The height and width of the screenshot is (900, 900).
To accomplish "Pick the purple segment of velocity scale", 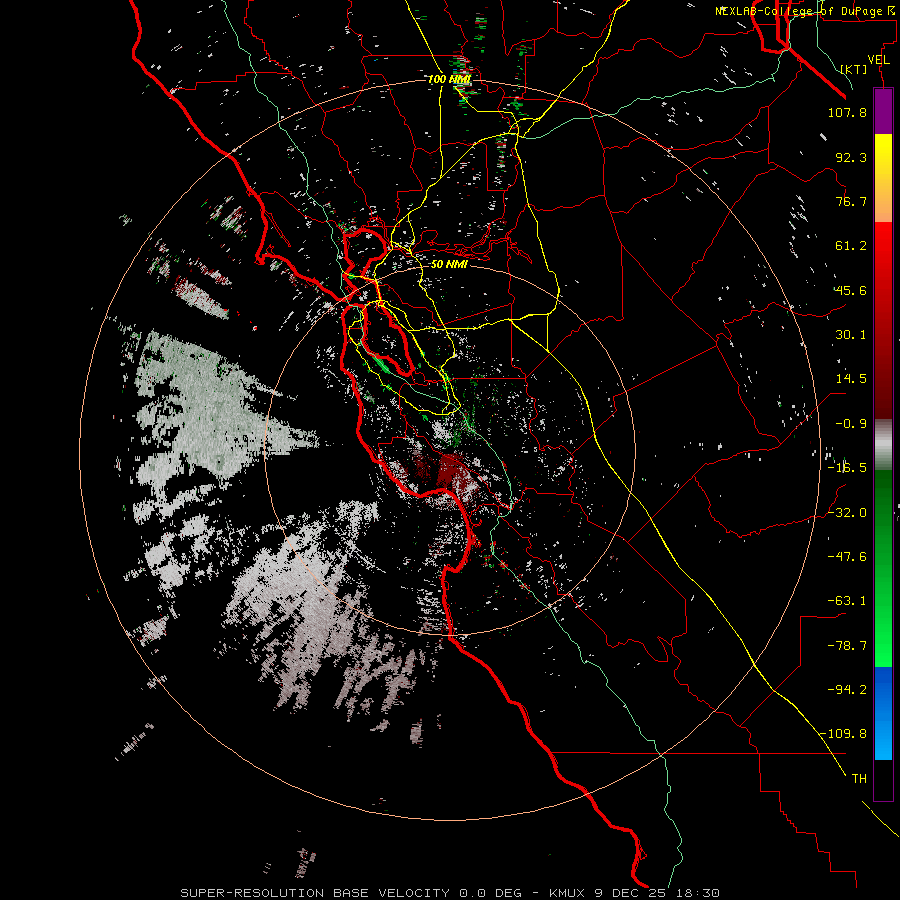I will [883, 111].
